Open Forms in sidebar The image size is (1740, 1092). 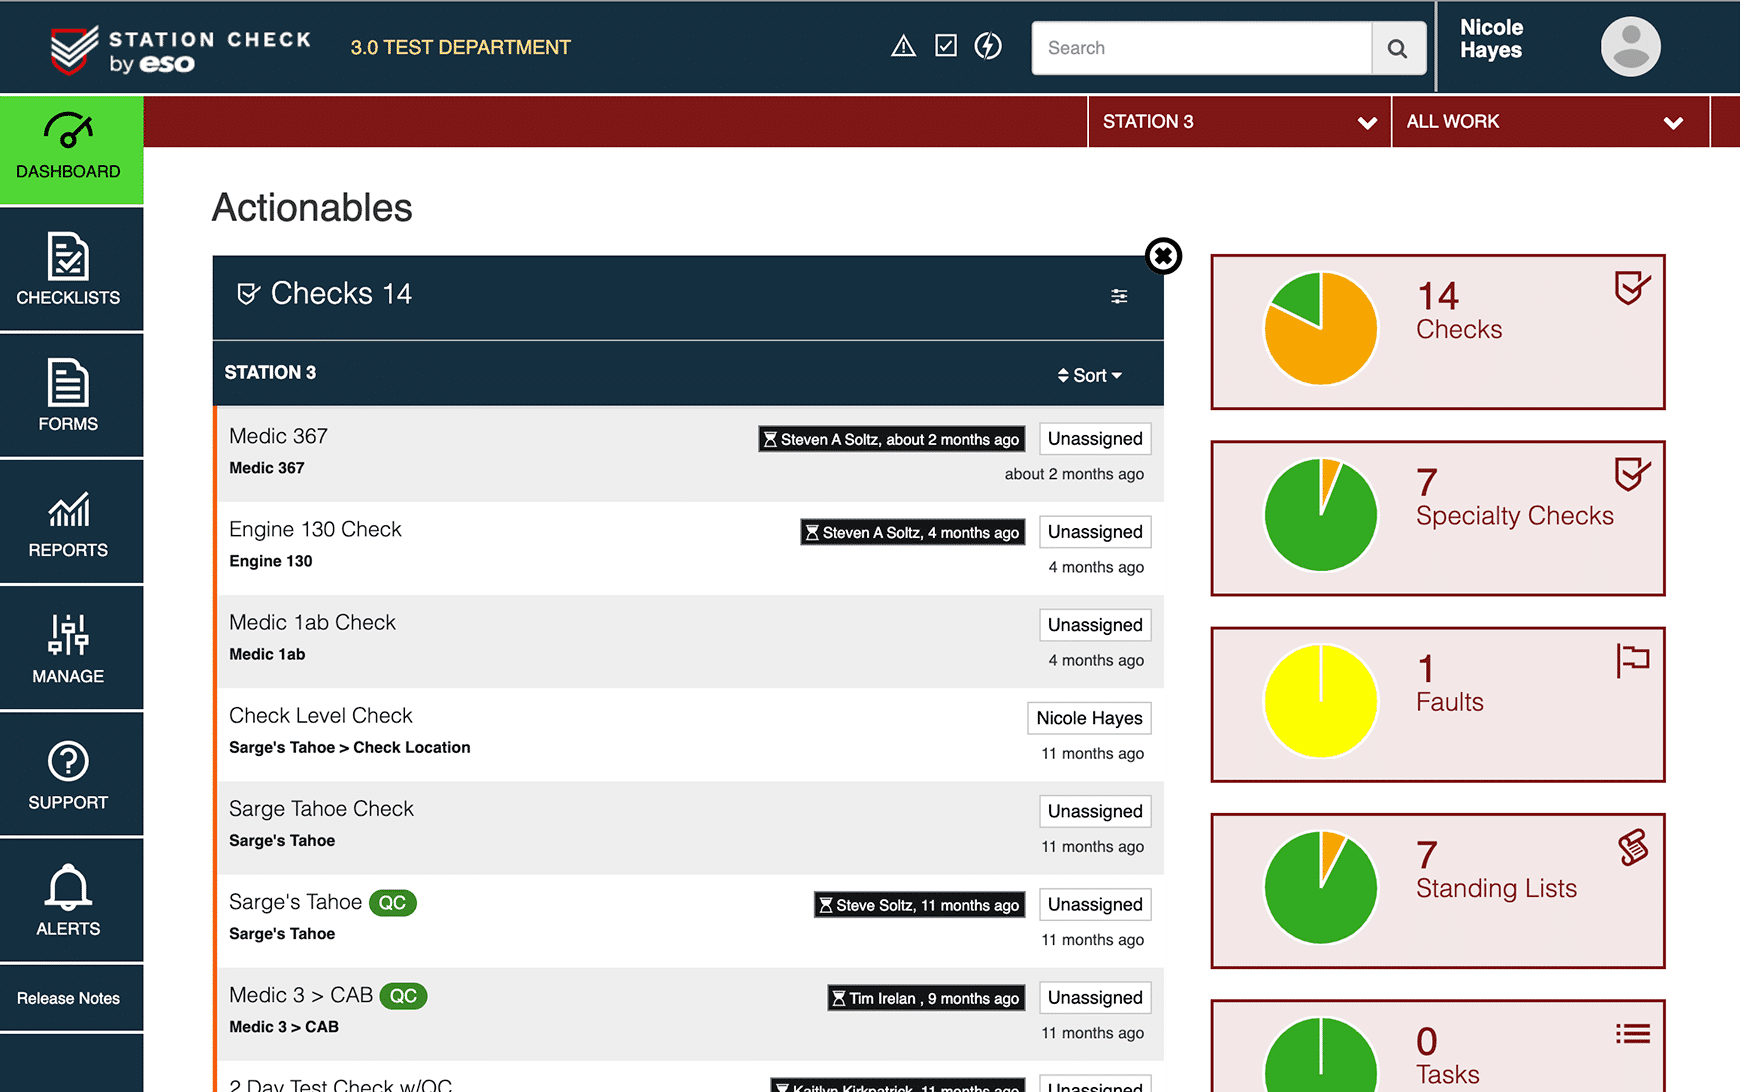point(71,395)
